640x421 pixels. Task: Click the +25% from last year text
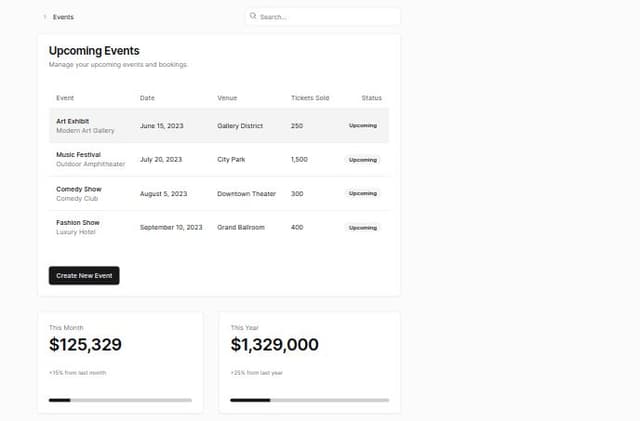[x=256, y=373]
